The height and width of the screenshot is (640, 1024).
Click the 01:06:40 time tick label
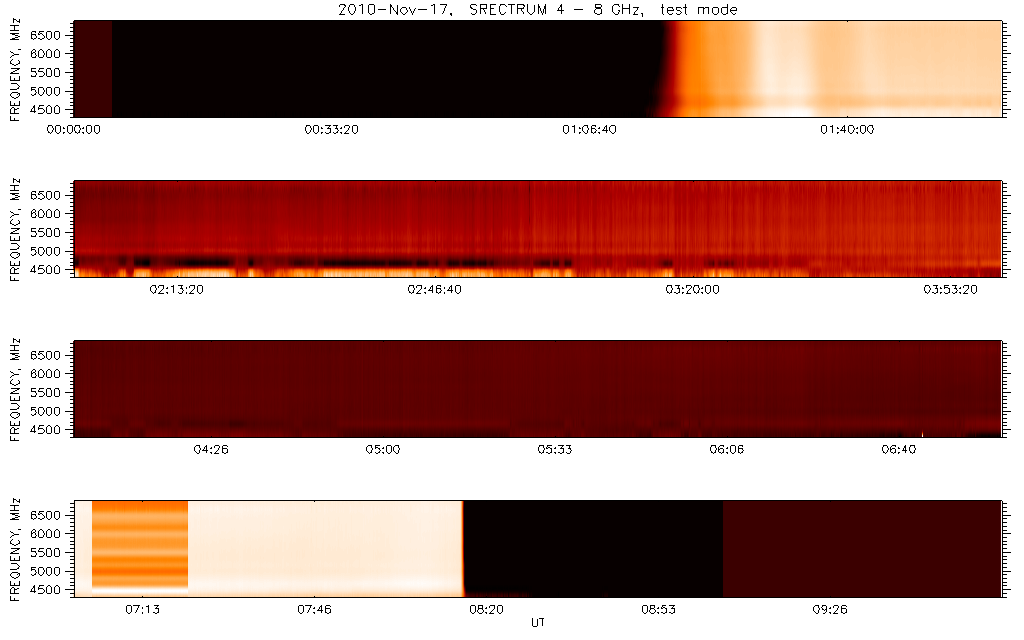(x=589, y=129)
